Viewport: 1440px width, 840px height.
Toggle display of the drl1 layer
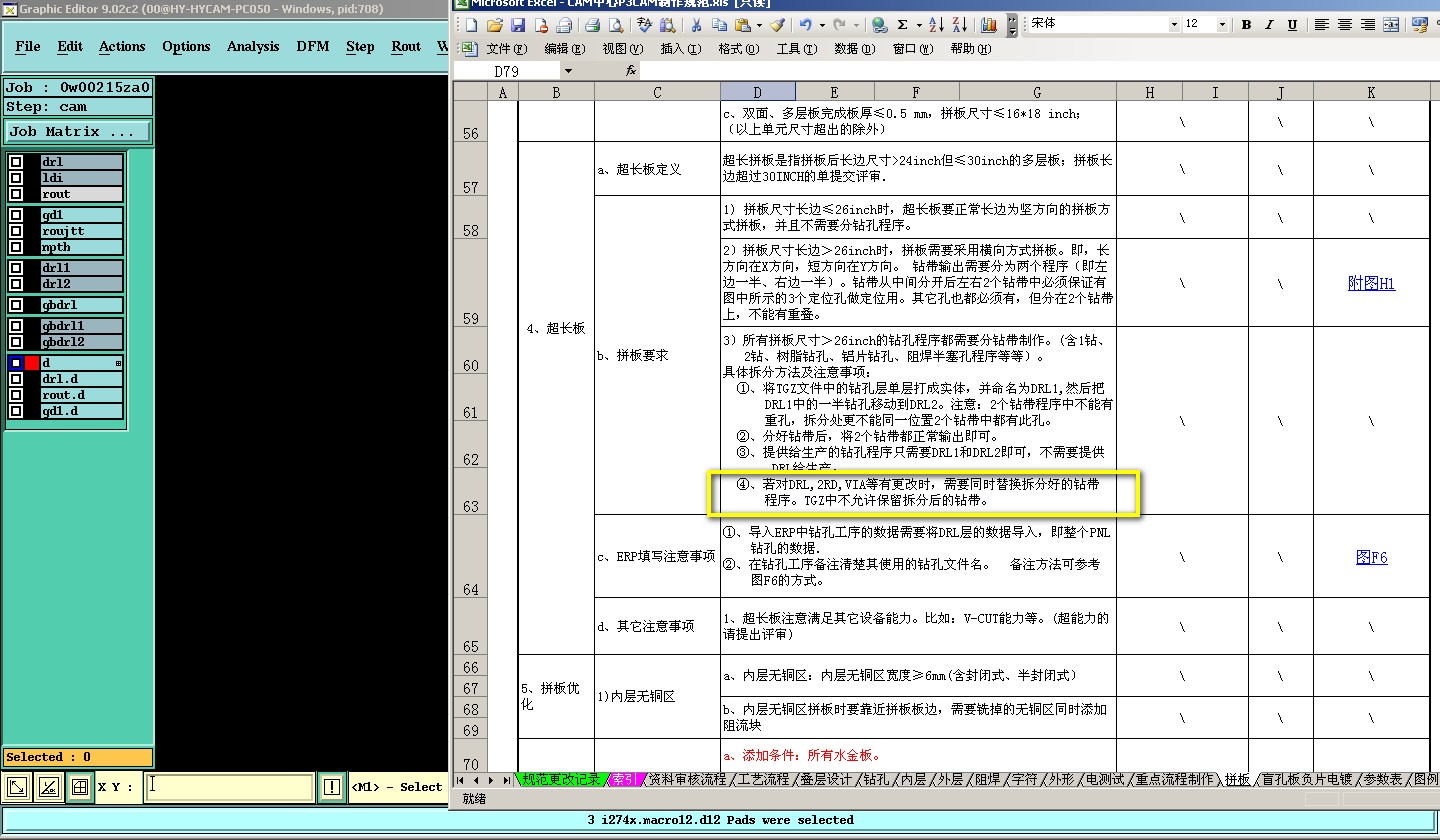pyautogui.click(x=16, y=268)
